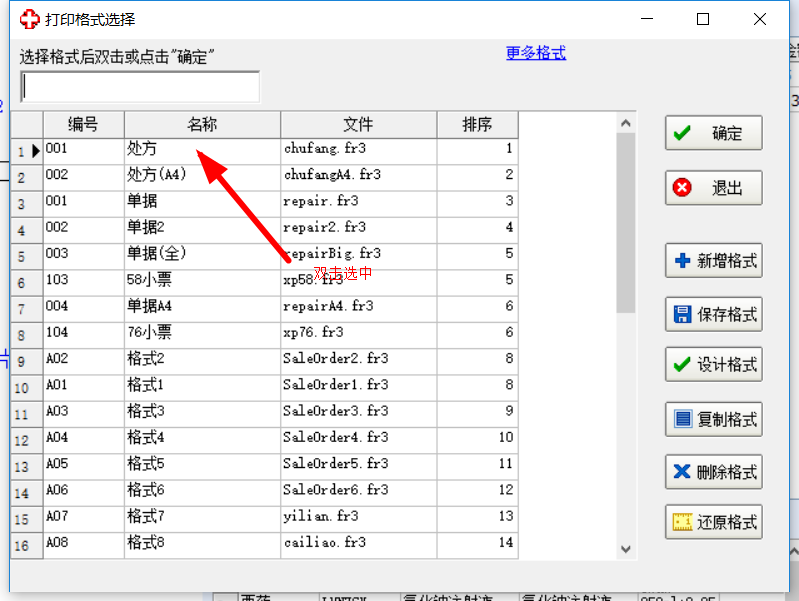Select the 格式3 name cell

[x=202, y=413]
